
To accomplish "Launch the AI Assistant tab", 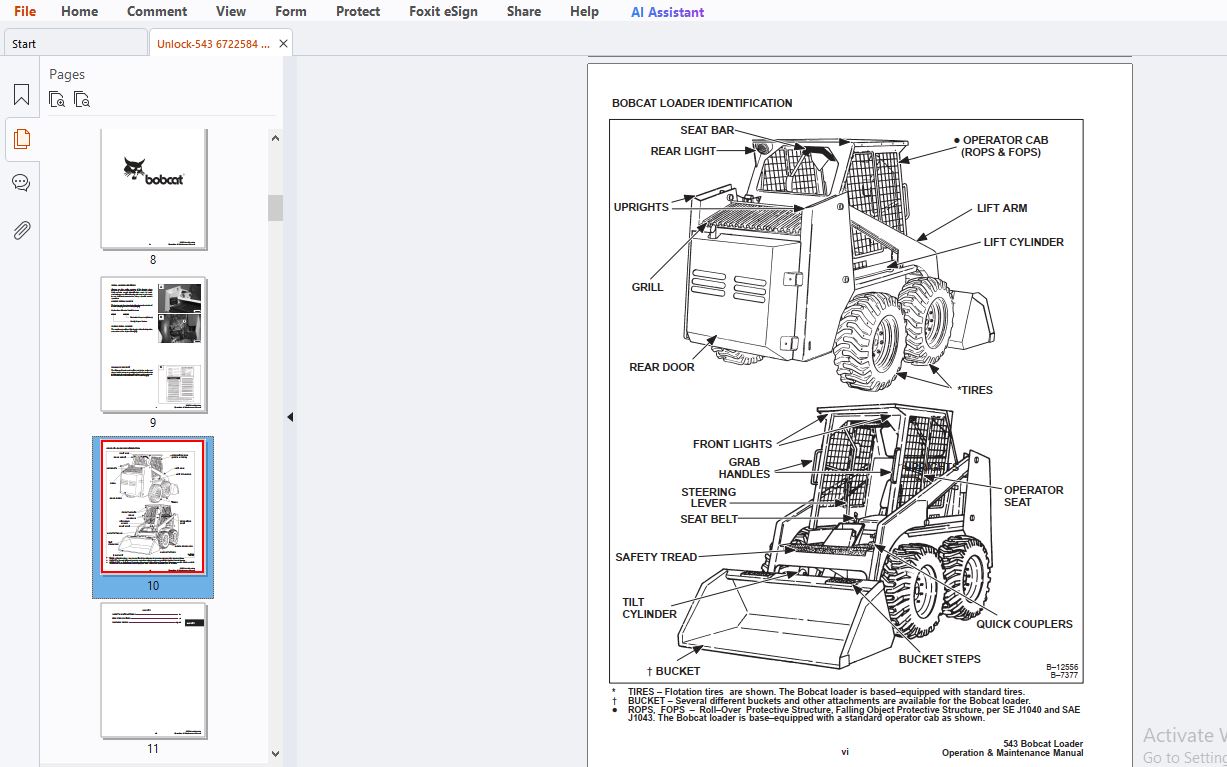I will 667,12.
